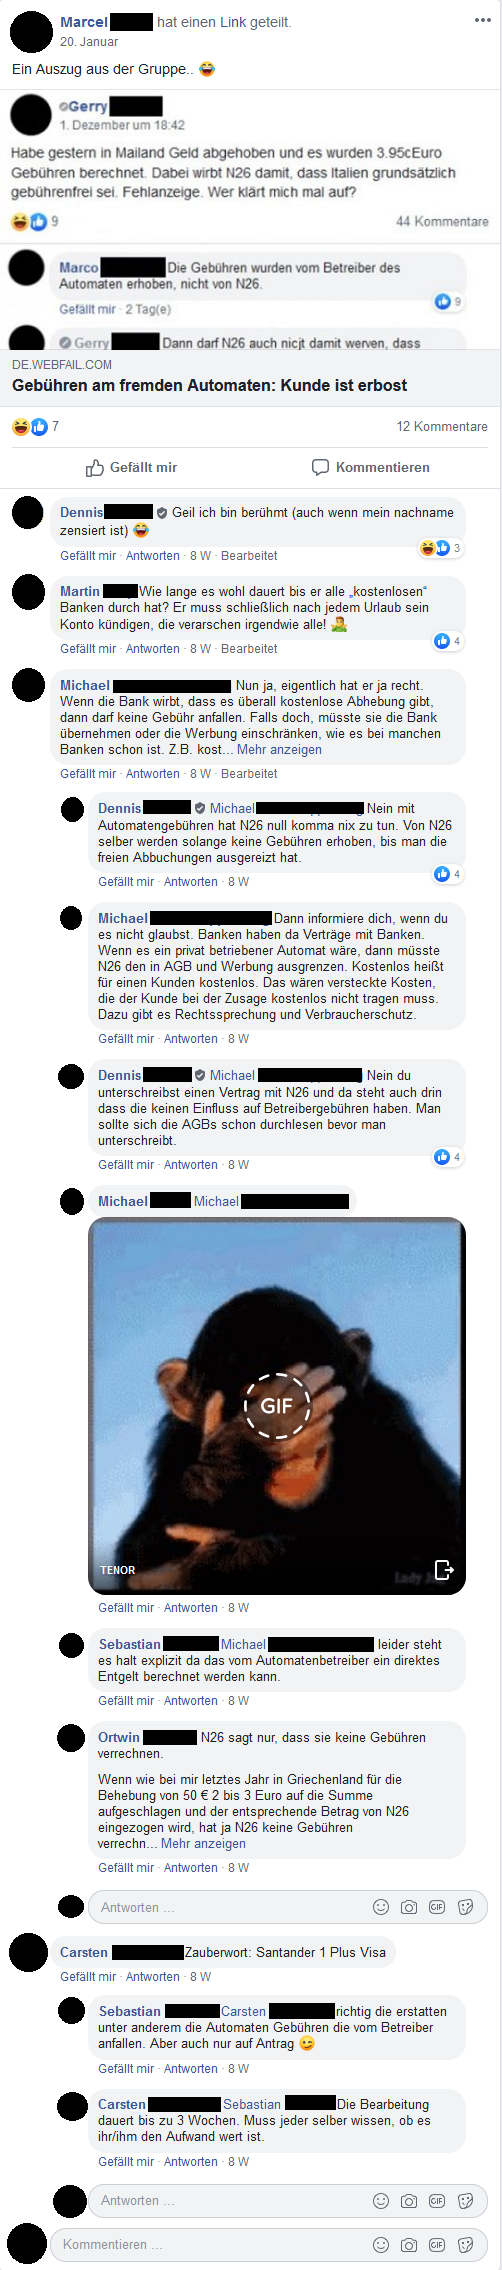Click the reaction count on Dennis's first comment
This screenshot has width=502, height=2270.
point(442,548)
